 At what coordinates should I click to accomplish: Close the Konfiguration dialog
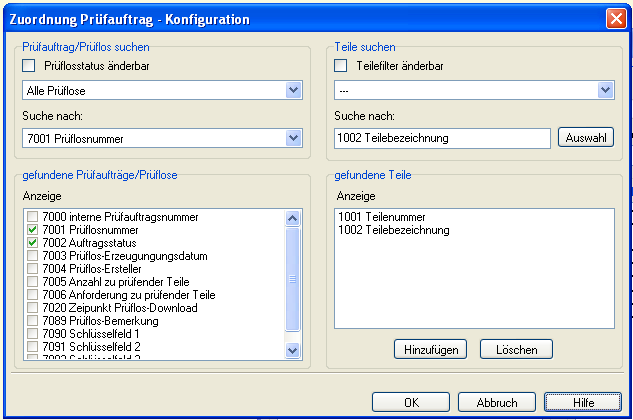(x=616, y=19)
